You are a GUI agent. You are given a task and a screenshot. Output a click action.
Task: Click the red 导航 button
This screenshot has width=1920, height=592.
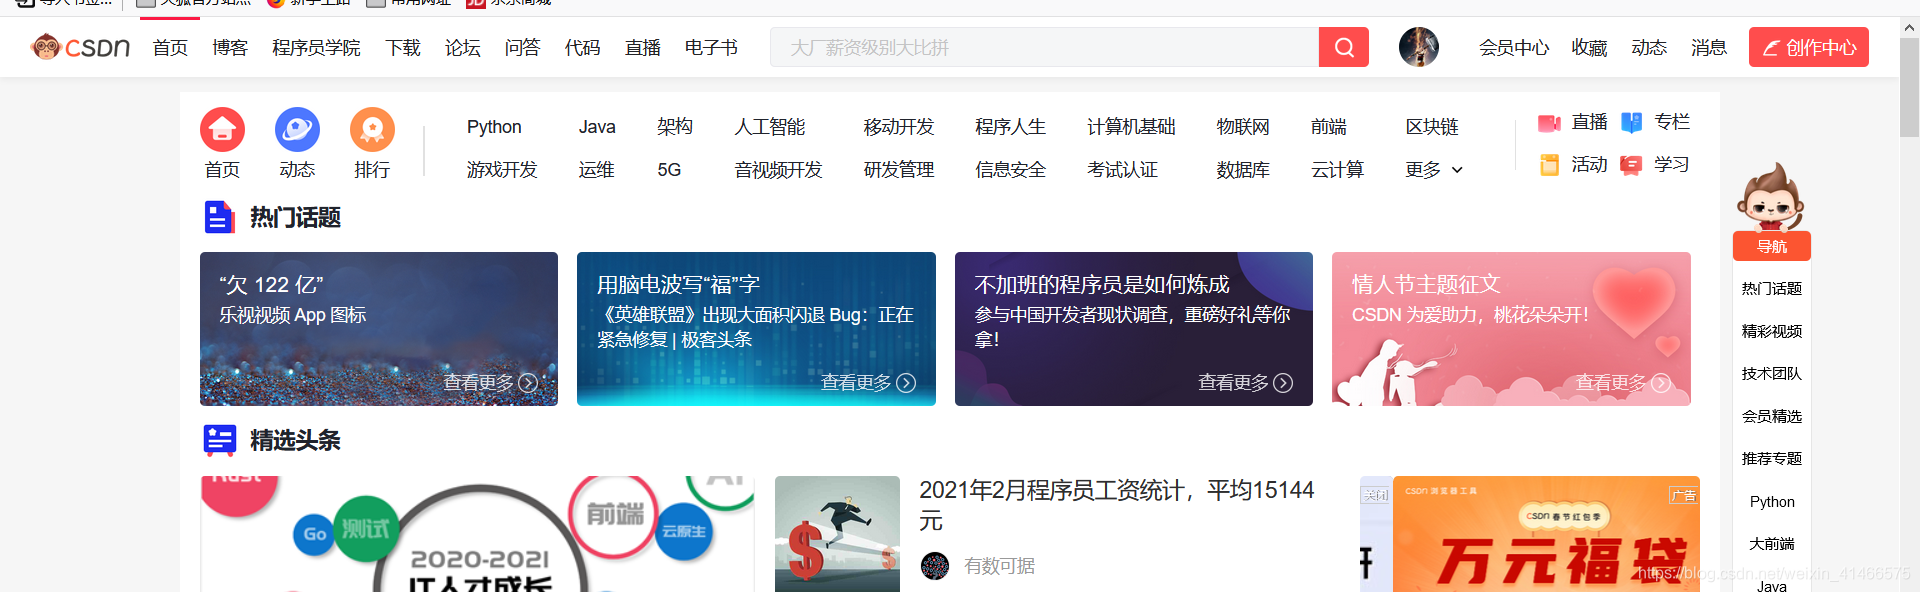1771,246
